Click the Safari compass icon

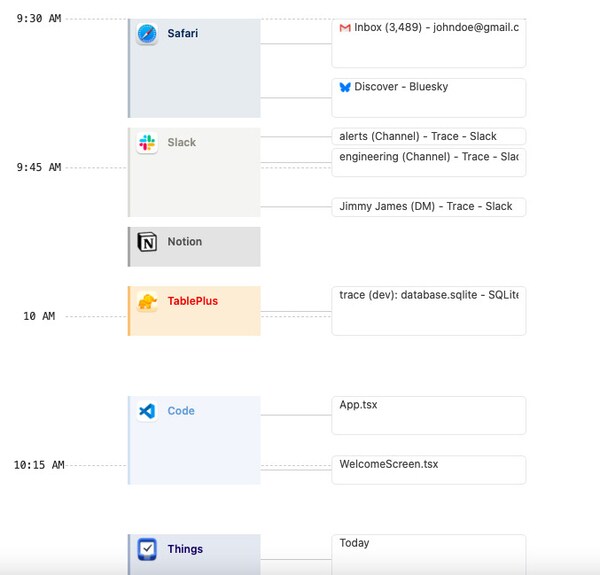click(147, 34)
